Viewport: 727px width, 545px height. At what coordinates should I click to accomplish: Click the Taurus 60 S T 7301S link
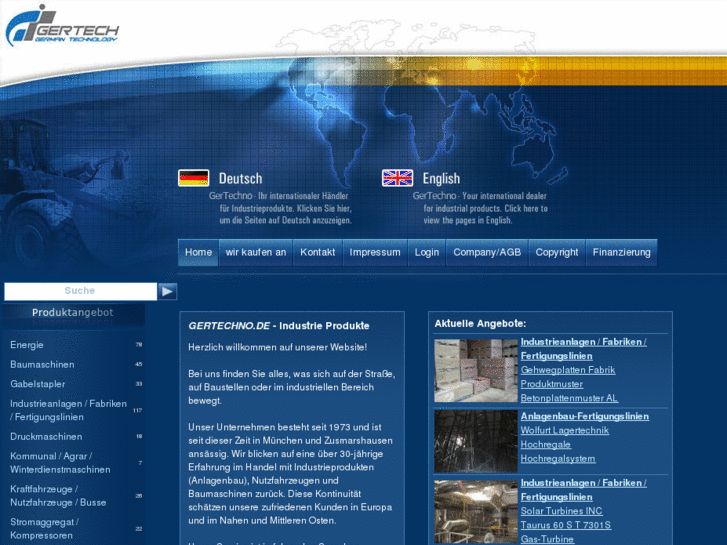[566, 525]
